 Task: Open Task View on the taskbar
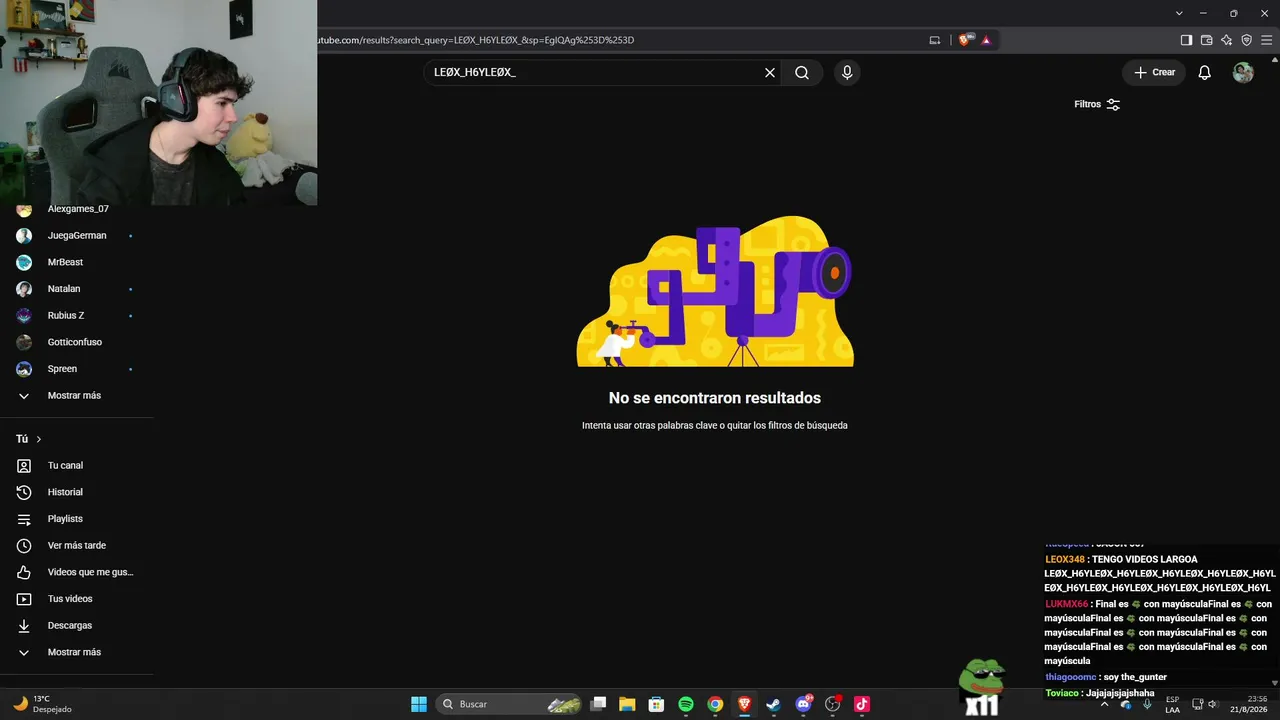[598, 704]
